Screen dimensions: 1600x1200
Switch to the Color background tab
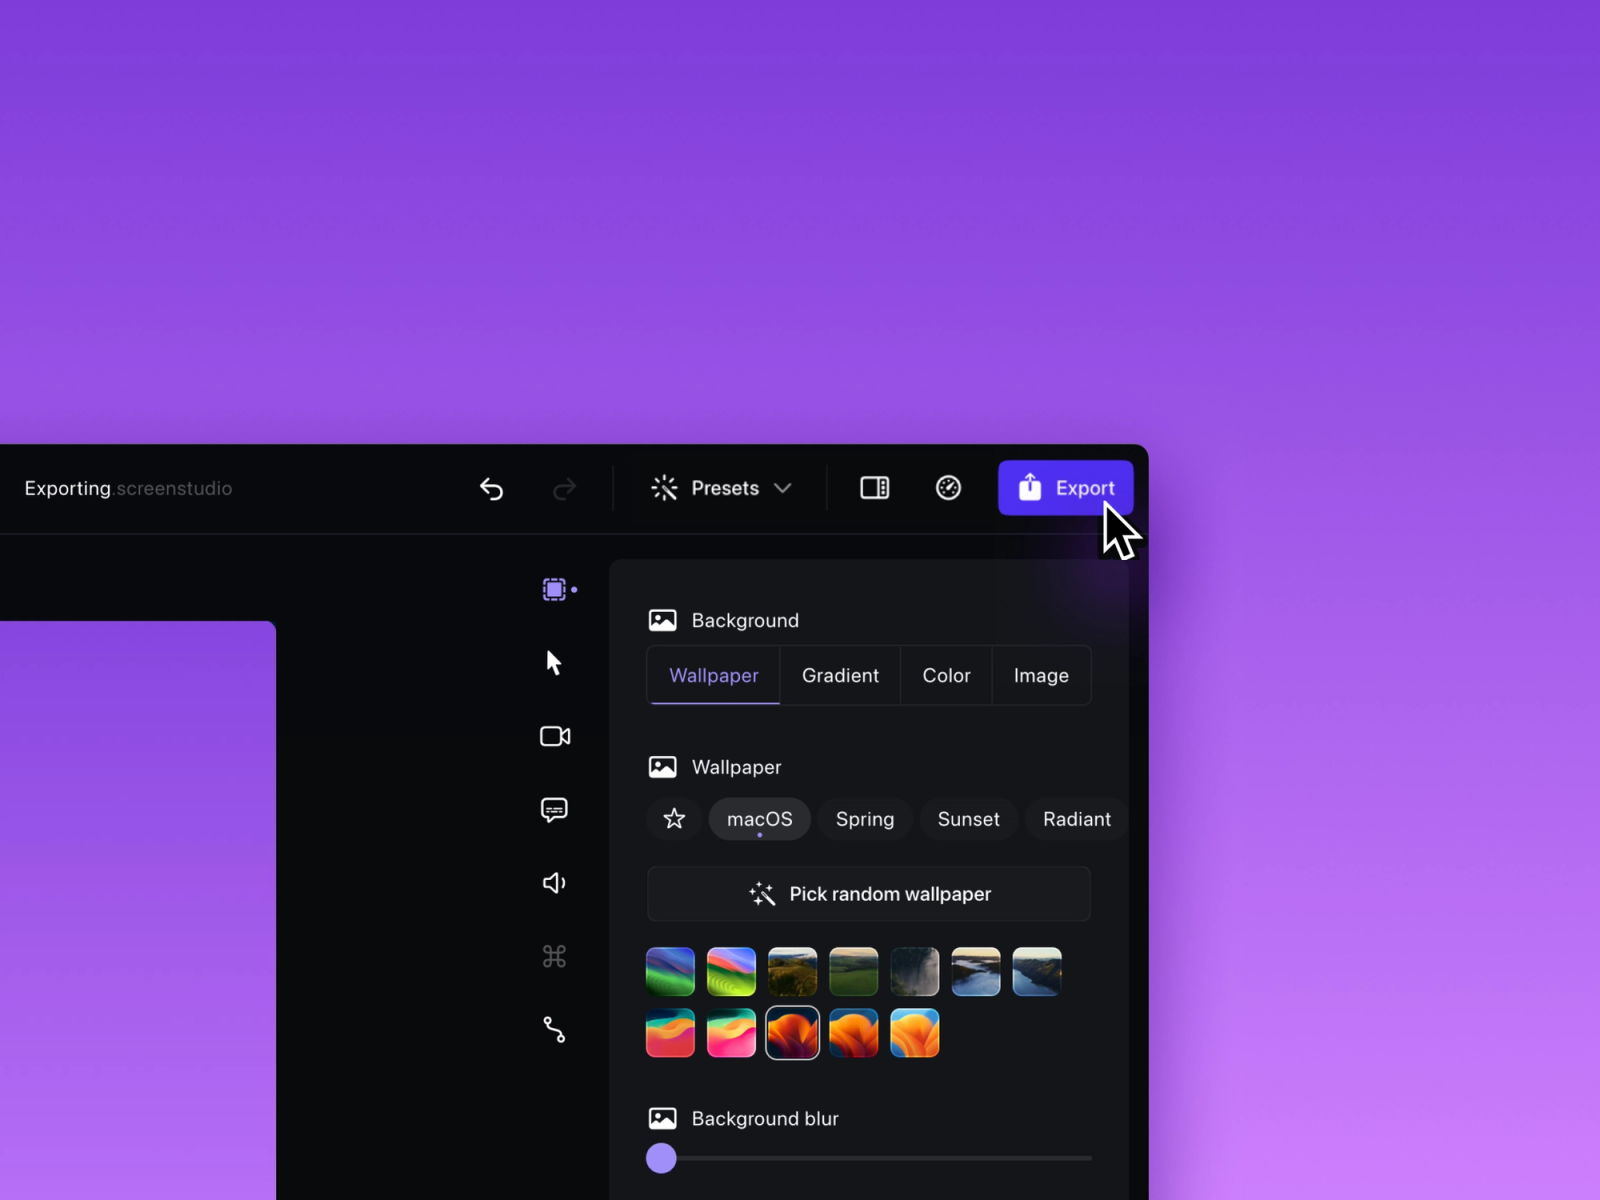pyautogui.click(x=946, y=676)
